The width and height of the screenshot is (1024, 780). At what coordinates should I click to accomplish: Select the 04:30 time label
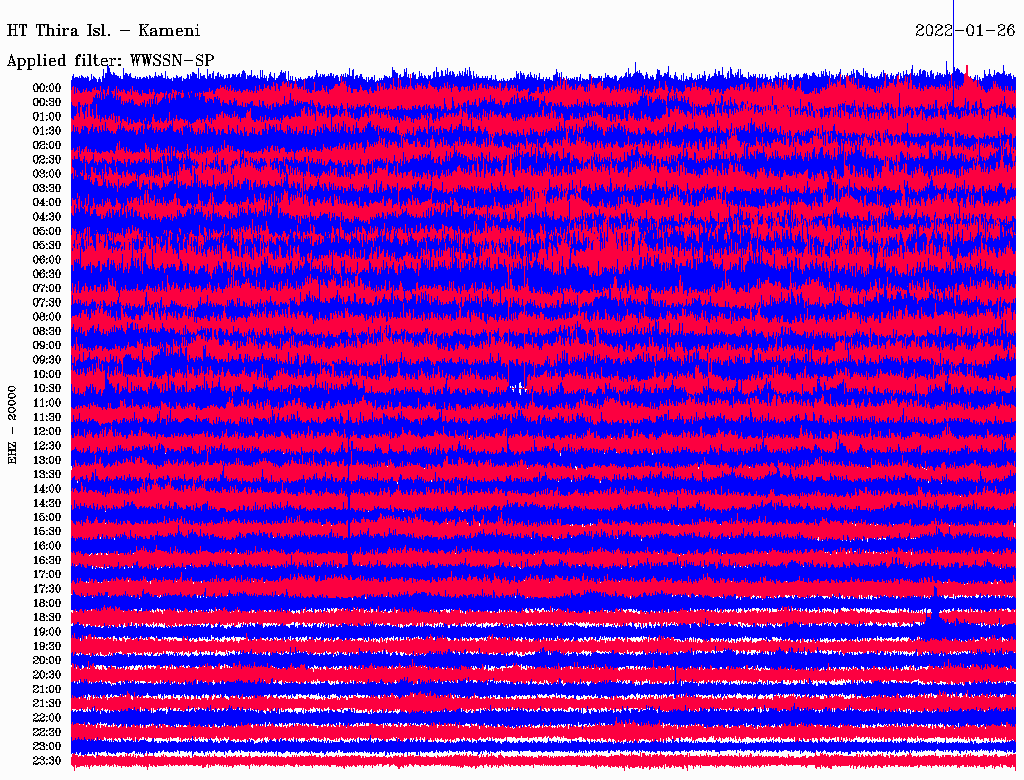point(47,217)
